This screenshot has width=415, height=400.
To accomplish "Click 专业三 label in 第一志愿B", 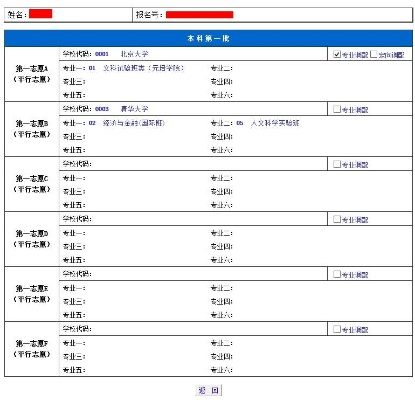I will pos(74,137).
